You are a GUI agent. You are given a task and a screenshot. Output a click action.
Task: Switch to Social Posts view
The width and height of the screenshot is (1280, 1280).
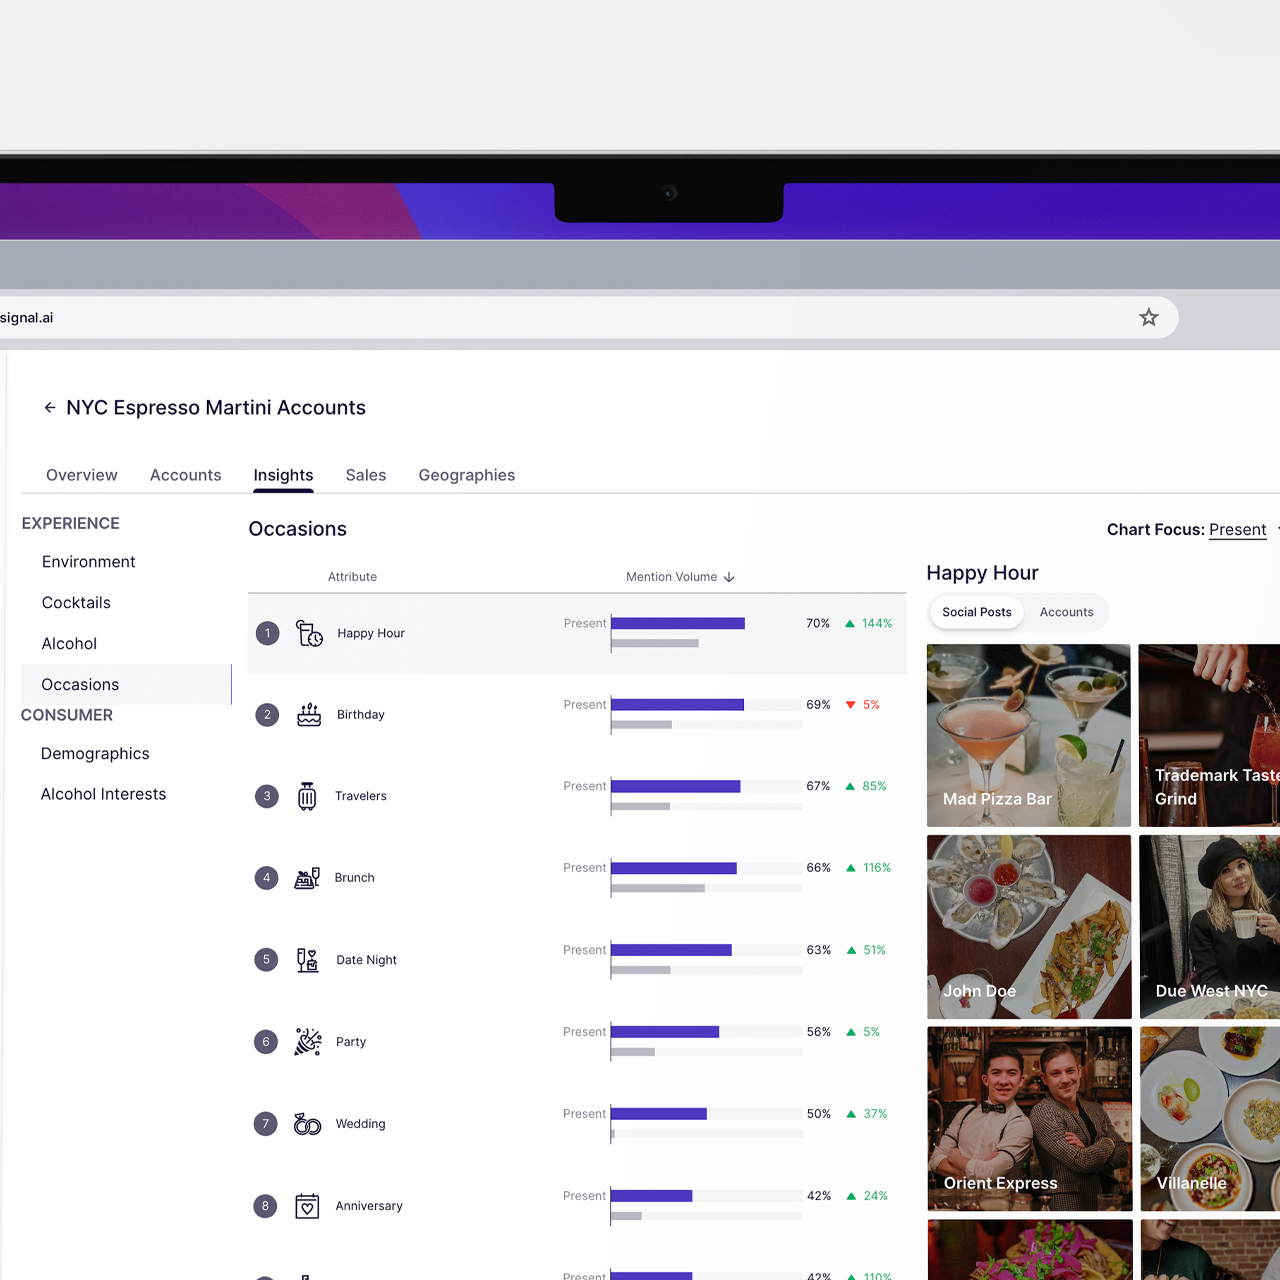point(976,612)
